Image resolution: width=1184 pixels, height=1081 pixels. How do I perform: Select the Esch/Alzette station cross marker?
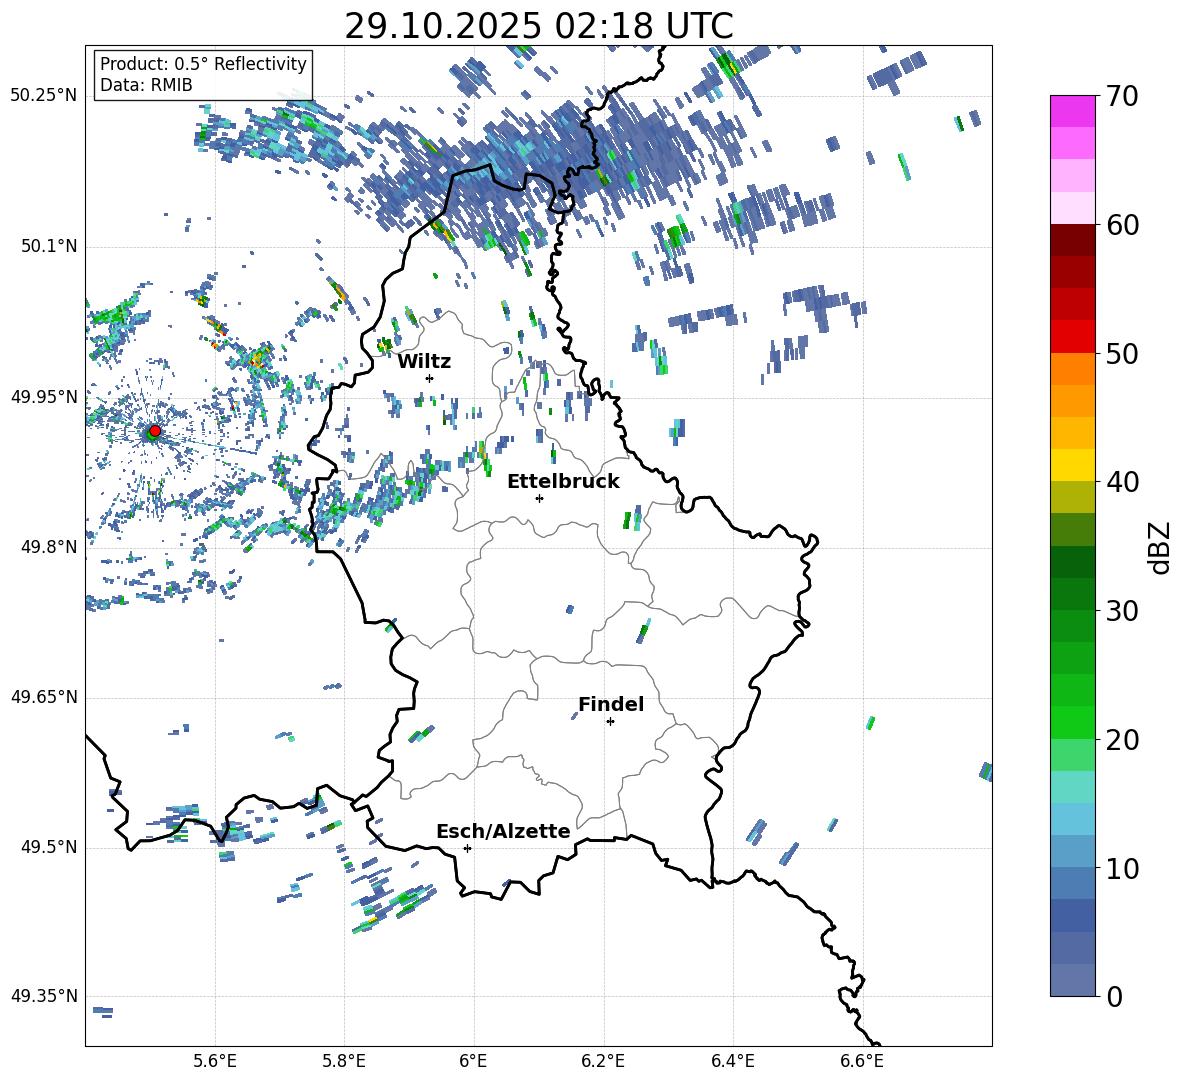coord(467,848)
